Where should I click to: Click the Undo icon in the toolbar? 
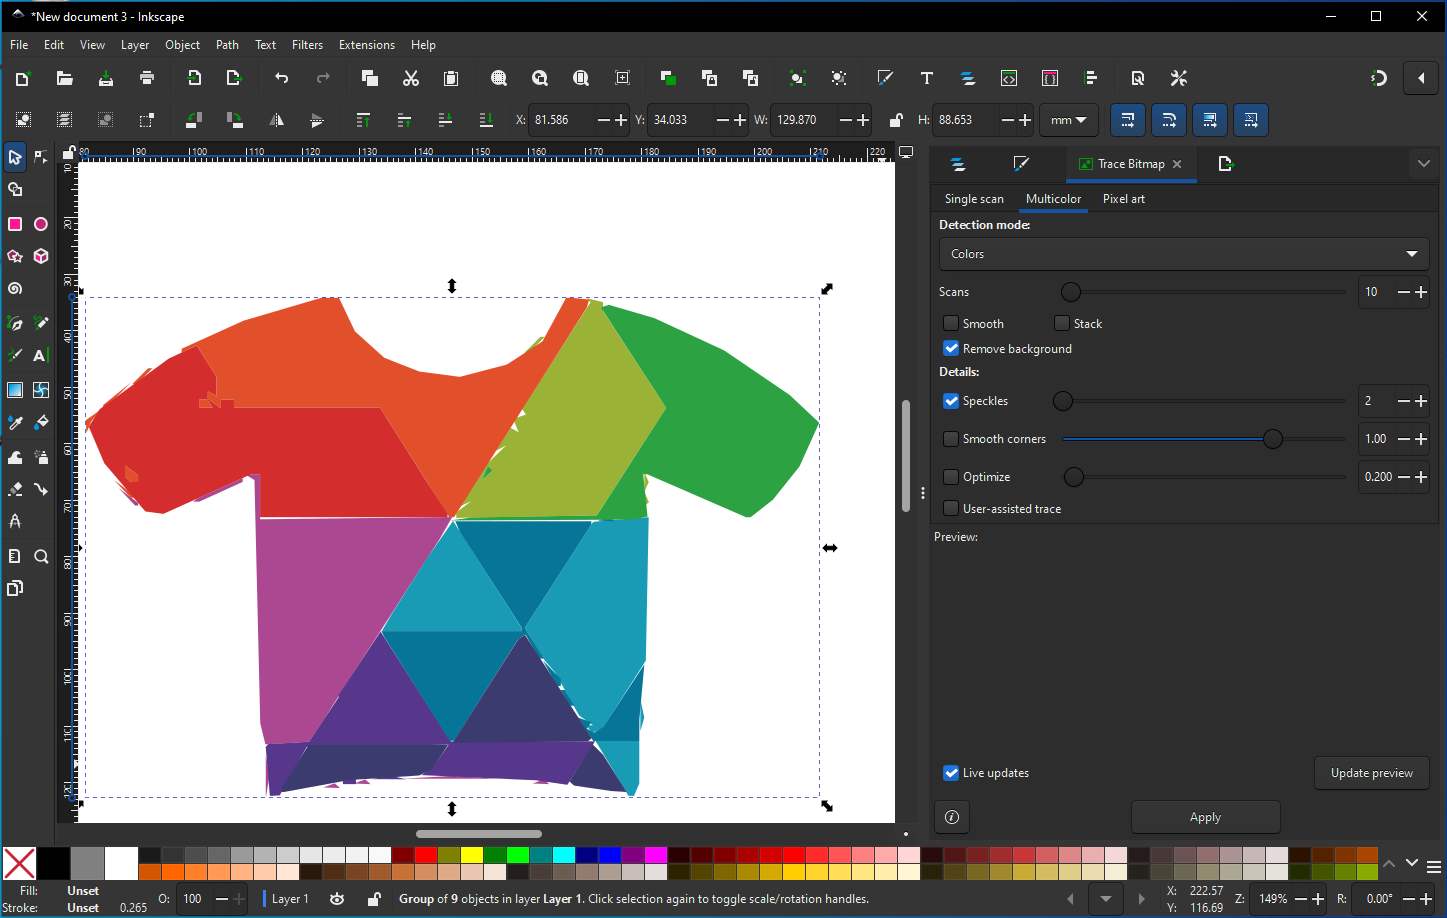click(x=281, y=78)
